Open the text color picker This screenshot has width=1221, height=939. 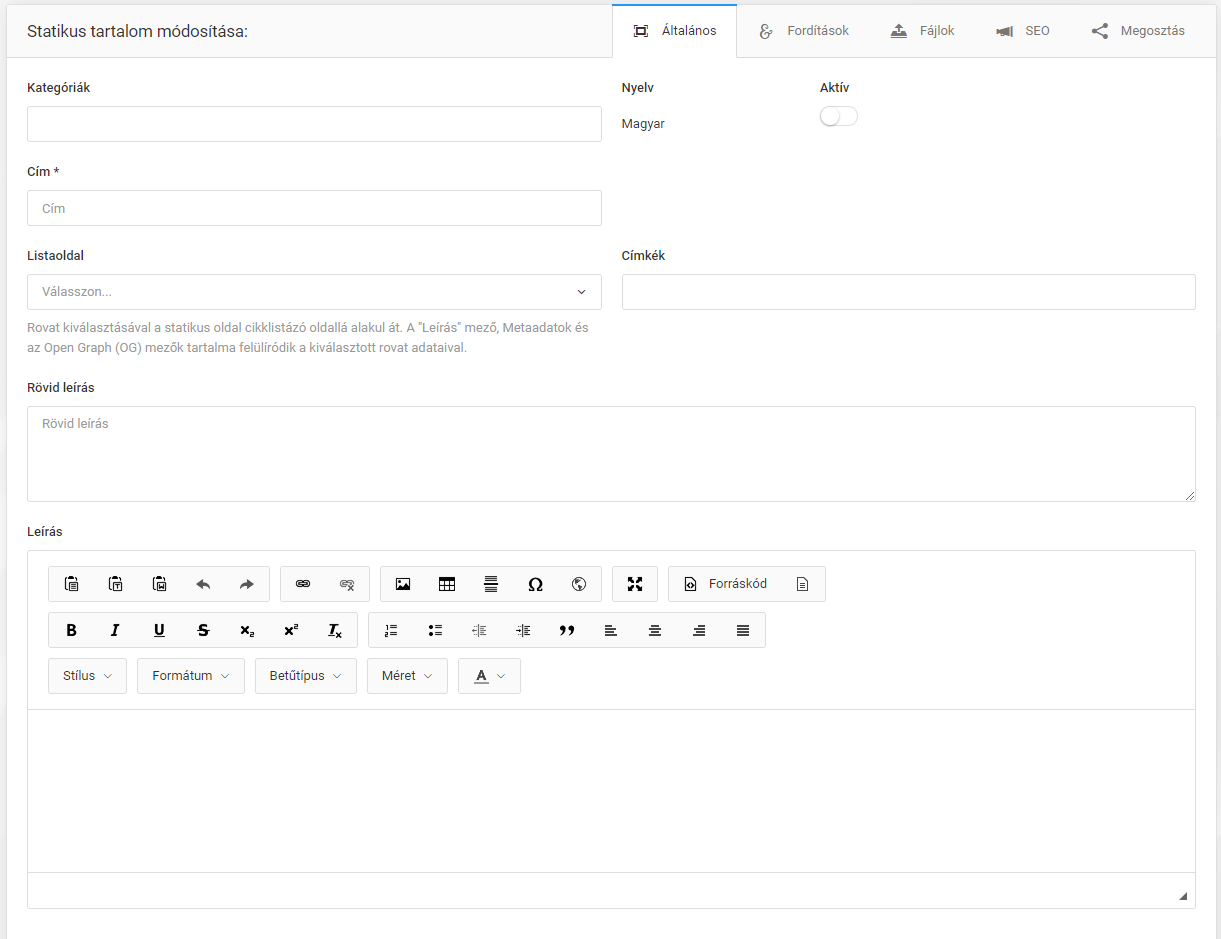[x=489, y=676]
